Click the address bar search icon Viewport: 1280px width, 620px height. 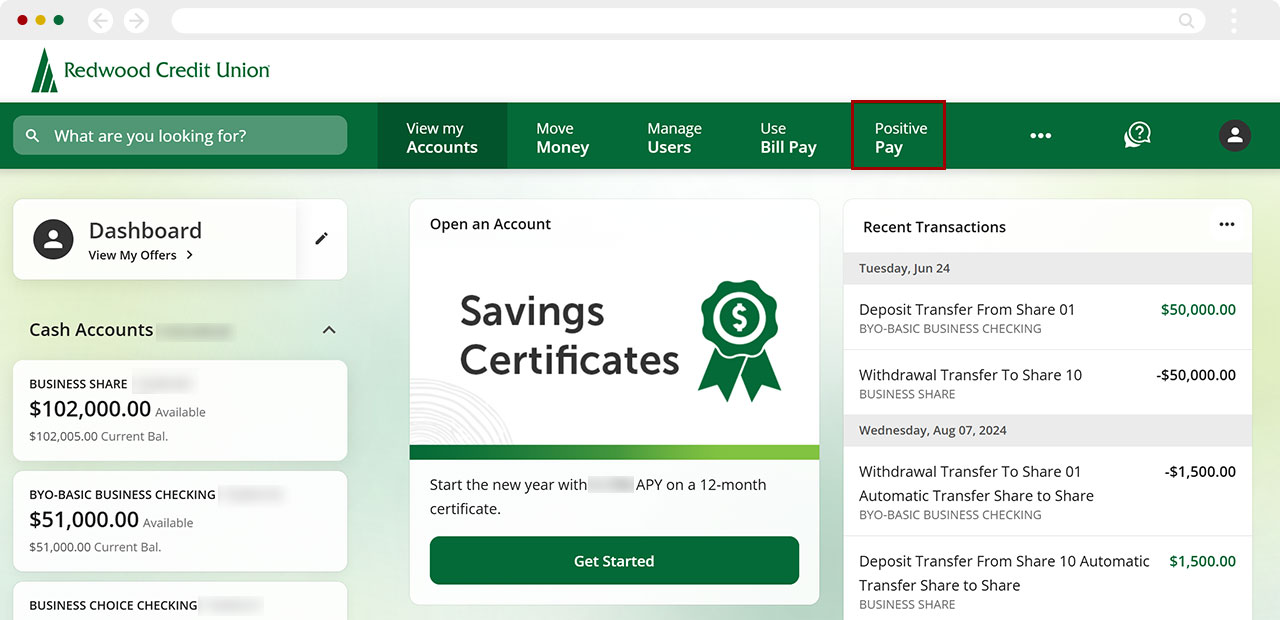click(x=1186, y=20)
